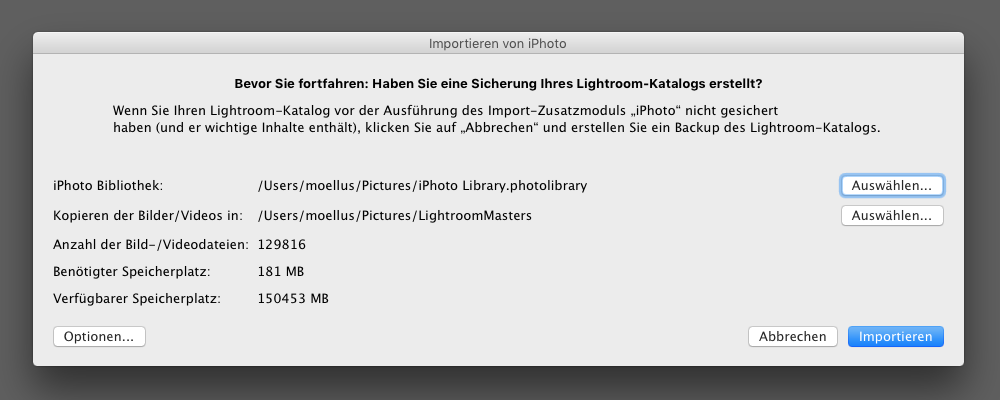1000x400 pixels.
Task: Click the 'Kopieren der Bilder/Videos in:' label
Action: click(x=149, y=216)
